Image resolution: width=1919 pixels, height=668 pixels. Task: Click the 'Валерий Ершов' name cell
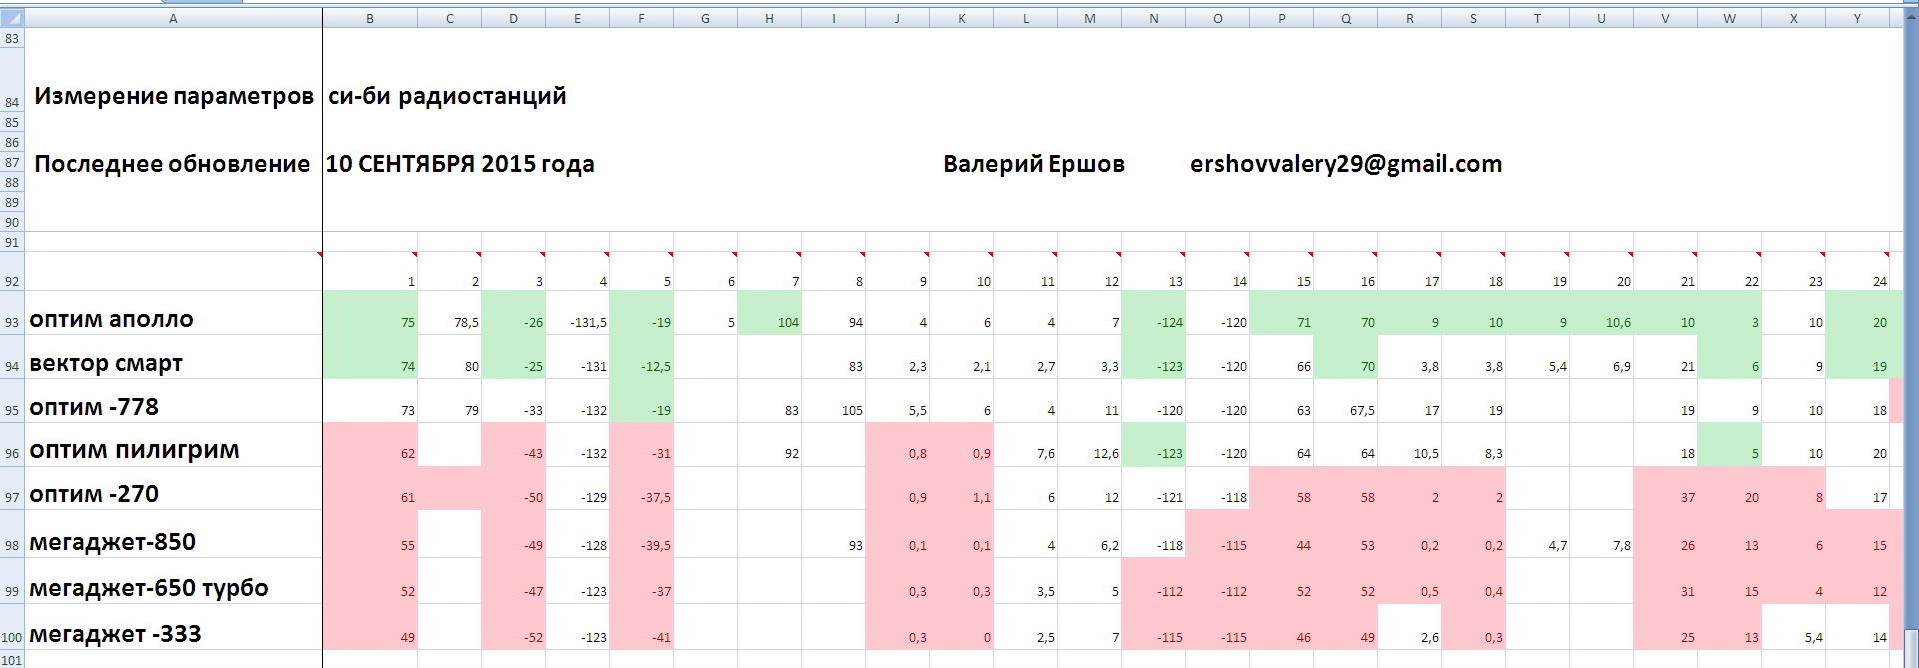pyautogui.click(x=1034, y=164)
